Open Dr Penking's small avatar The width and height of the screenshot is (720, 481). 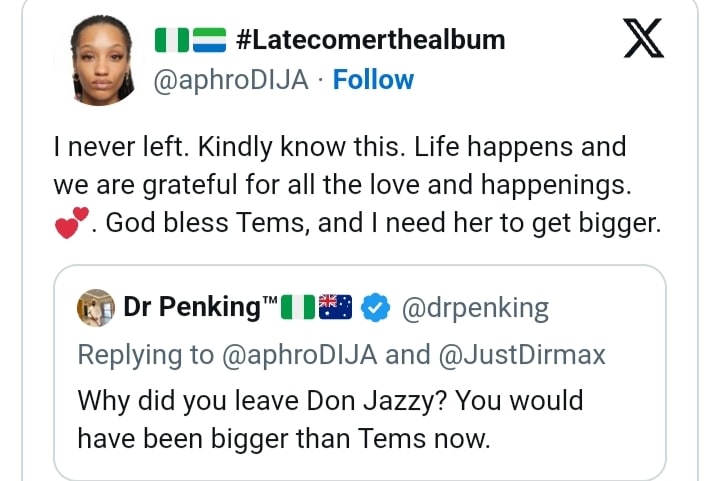point(96,308)
